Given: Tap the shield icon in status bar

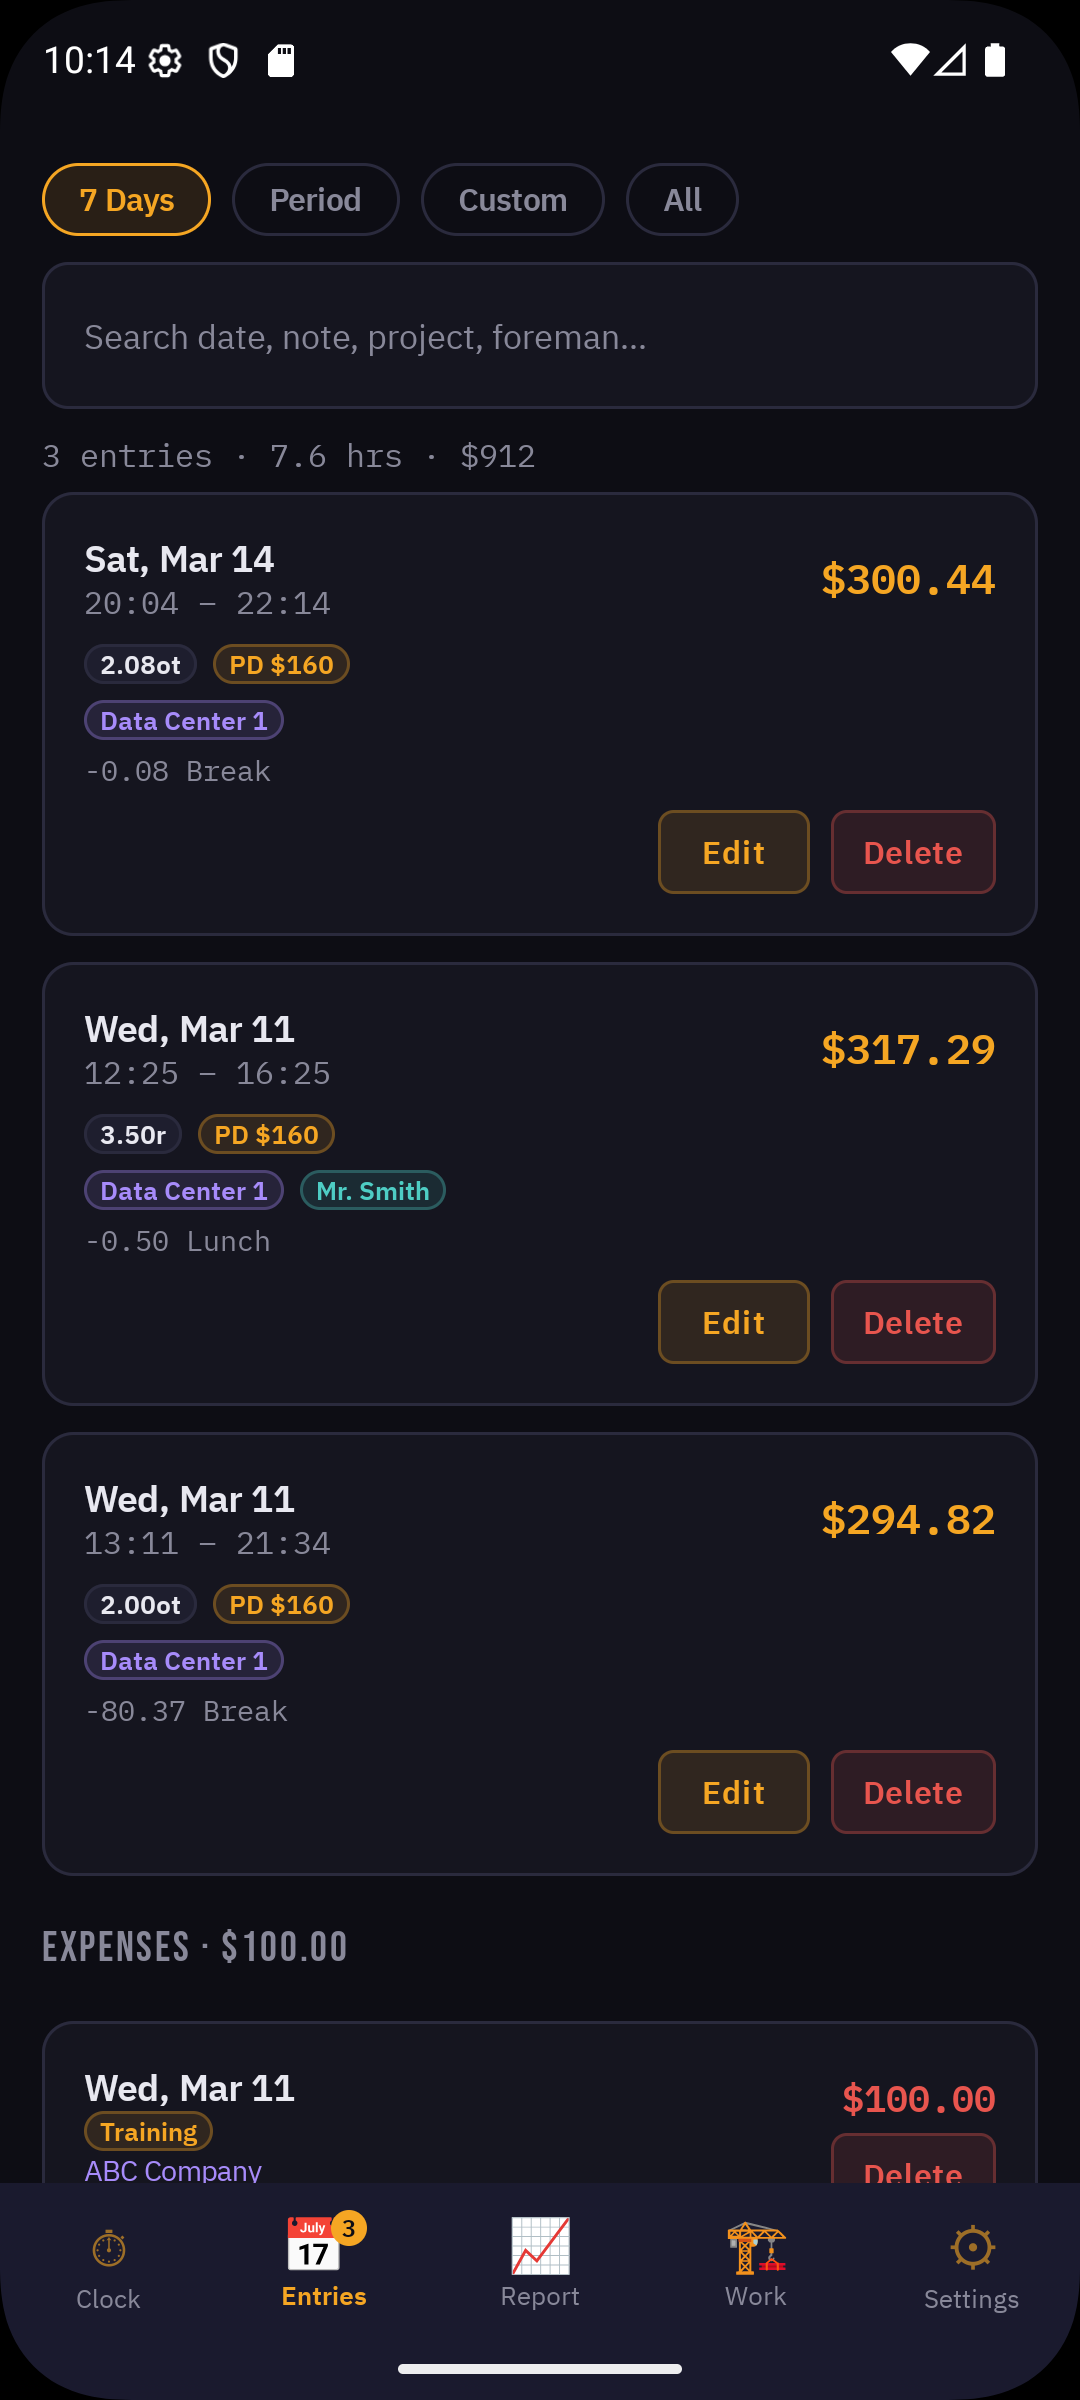Looking at the screenshot, I should click(x=222, y=59).
